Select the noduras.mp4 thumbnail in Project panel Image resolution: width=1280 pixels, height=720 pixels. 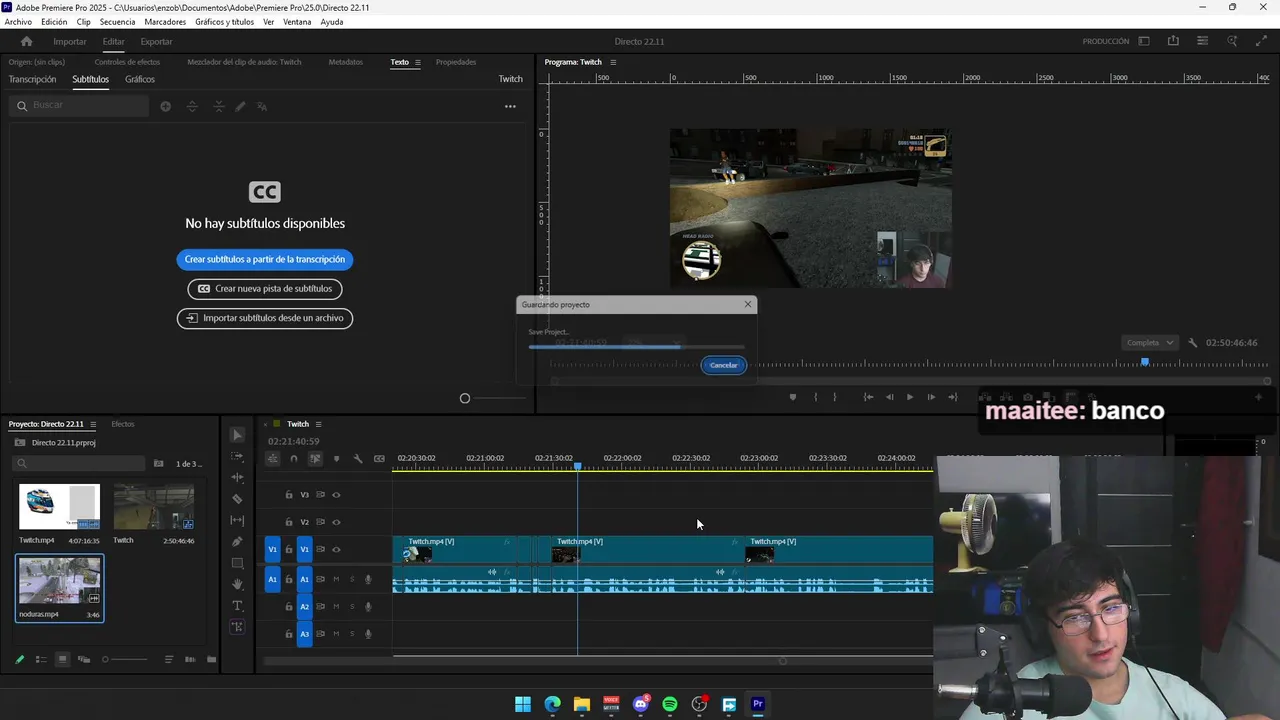59,582
